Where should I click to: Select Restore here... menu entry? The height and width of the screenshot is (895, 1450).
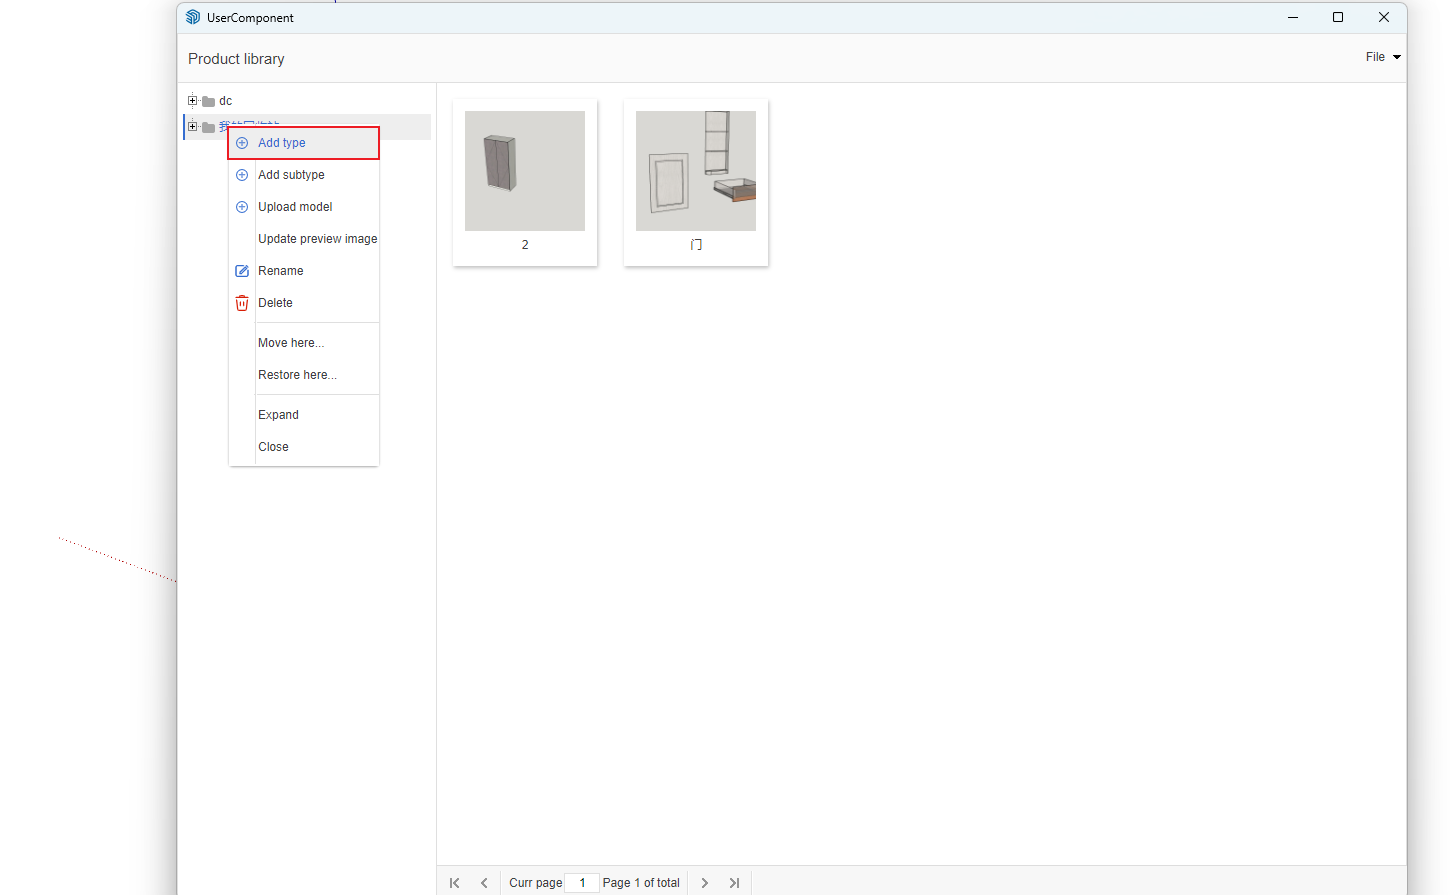[297, 375]
